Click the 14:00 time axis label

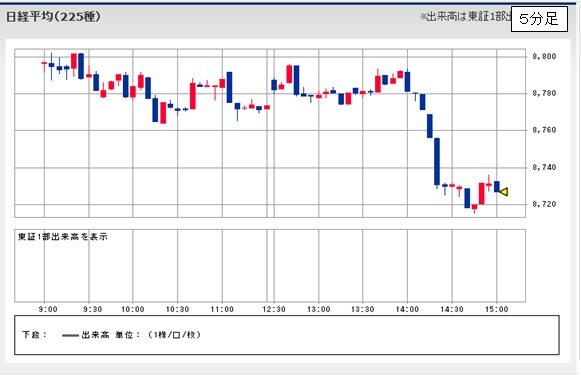(407, 309)
